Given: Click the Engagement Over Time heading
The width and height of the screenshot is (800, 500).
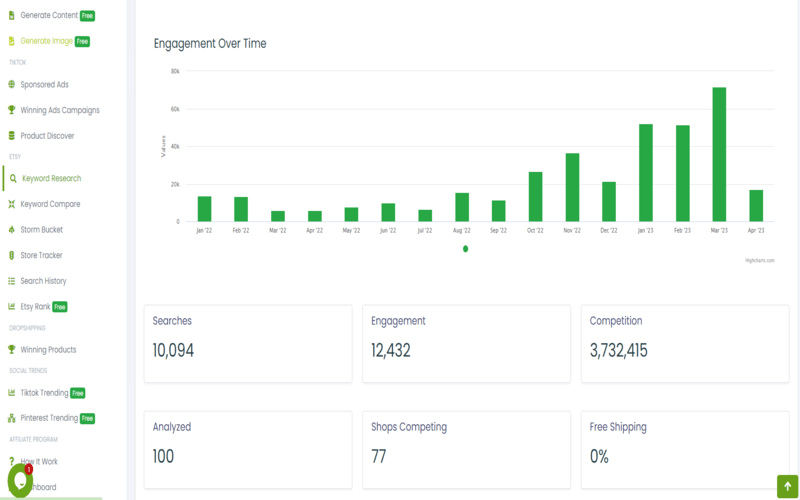Looking at the screenshot, I should point(210,44).
